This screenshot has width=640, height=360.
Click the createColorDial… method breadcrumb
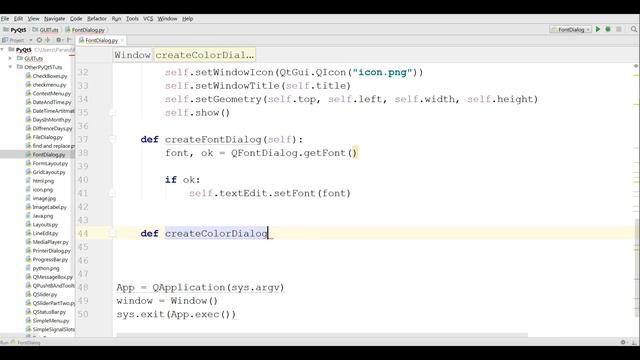(x=204, y=55)
